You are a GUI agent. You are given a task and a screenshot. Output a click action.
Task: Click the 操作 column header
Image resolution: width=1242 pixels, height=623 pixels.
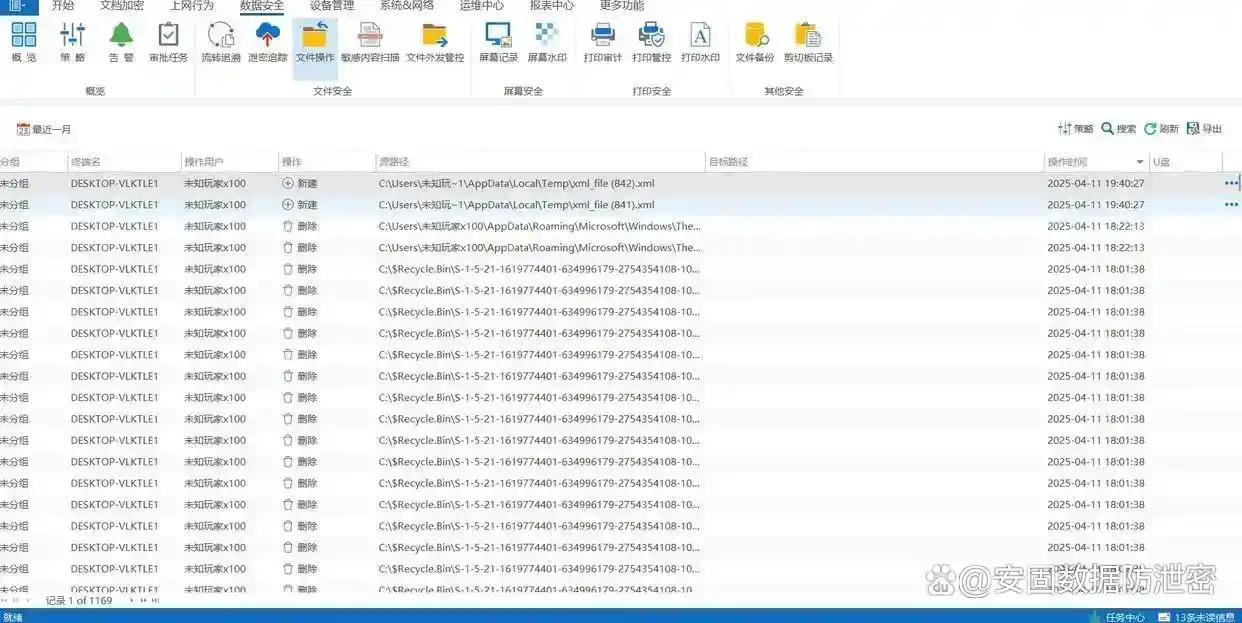coord(326,162)
